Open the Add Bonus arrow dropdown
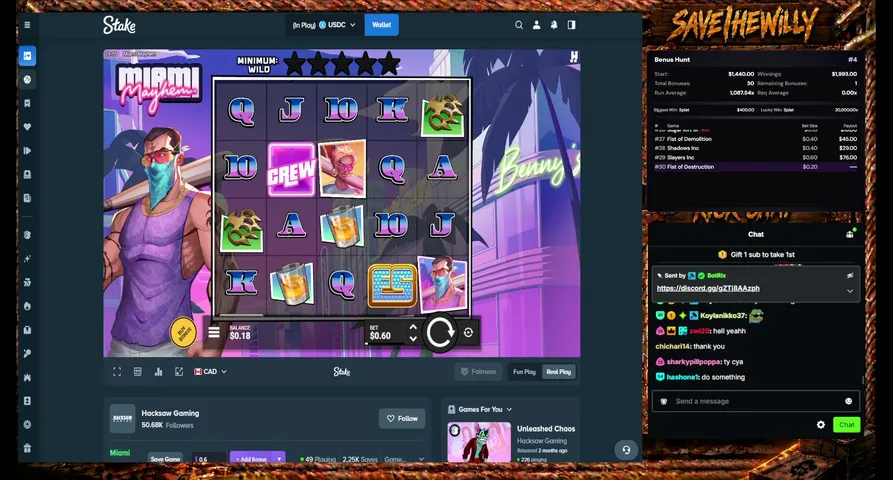 pos(279,459)
